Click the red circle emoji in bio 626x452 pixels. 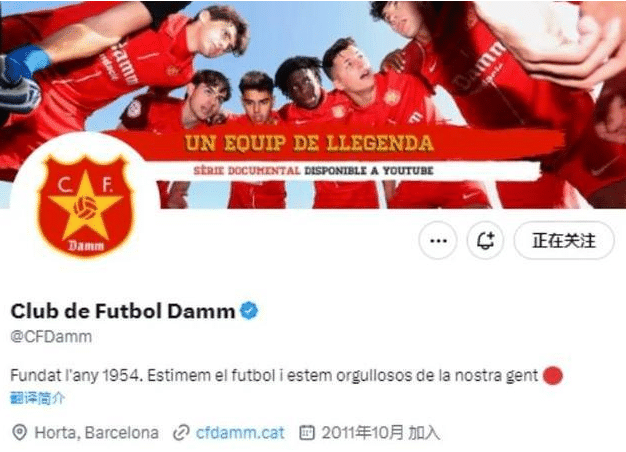point(553,375)
